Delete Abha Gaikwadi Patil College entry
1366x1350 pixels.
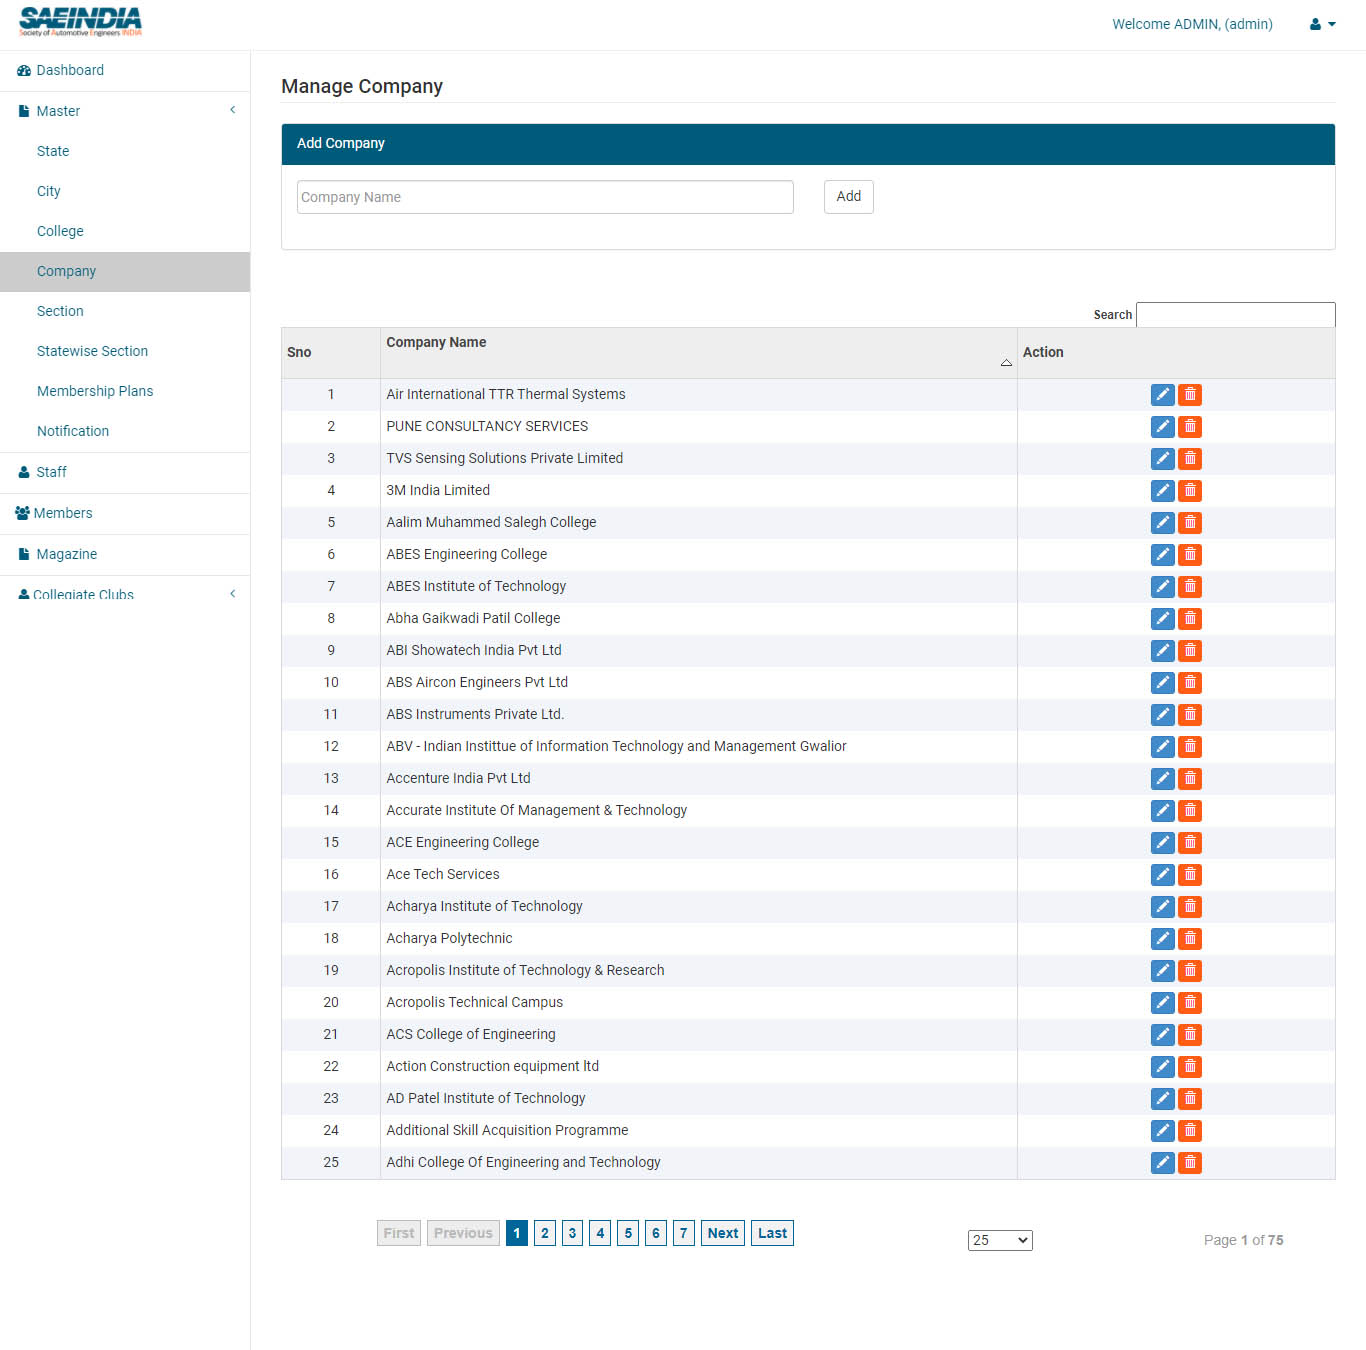[x=1190, y=618]
